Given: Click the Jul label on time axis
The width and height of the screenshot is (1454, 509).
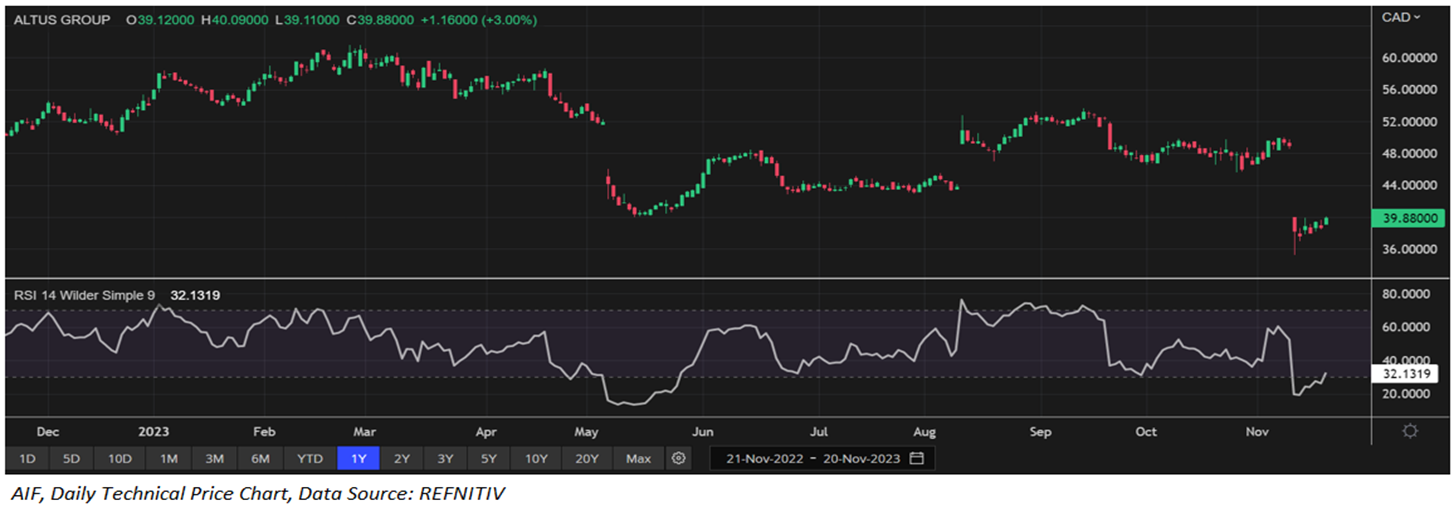Looking at the screenshot, I should pos(817,432).
